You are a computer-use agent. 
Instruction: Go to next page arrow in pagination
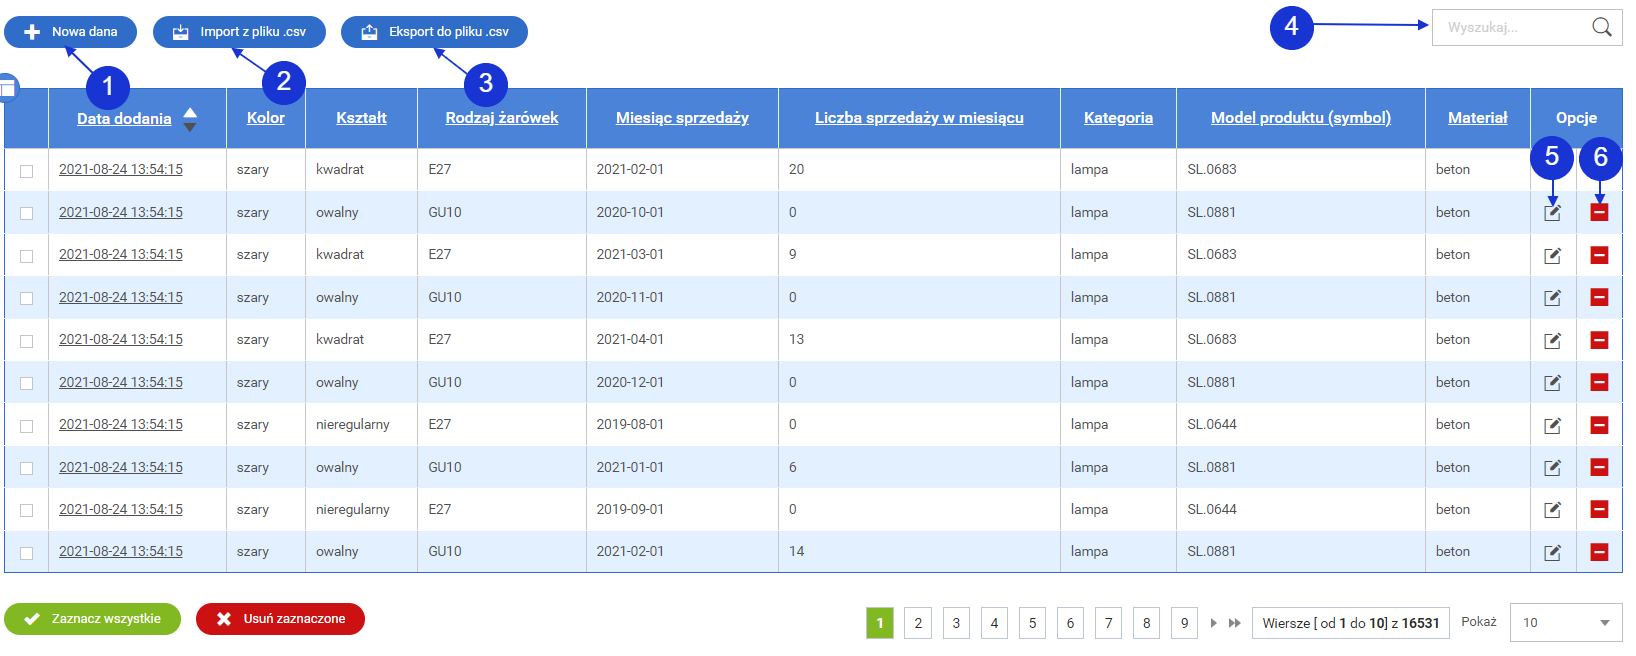coord(1213,623)
